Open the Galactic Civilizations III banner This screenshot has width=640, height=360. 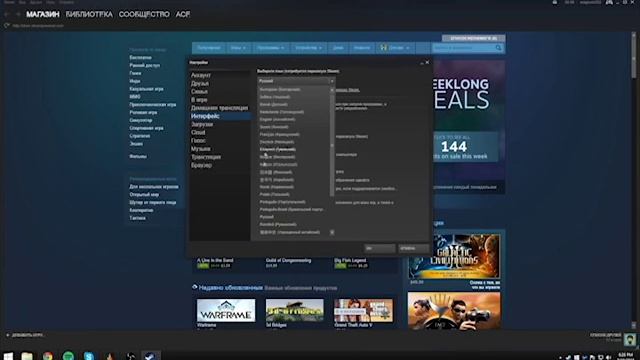point(454,256)
